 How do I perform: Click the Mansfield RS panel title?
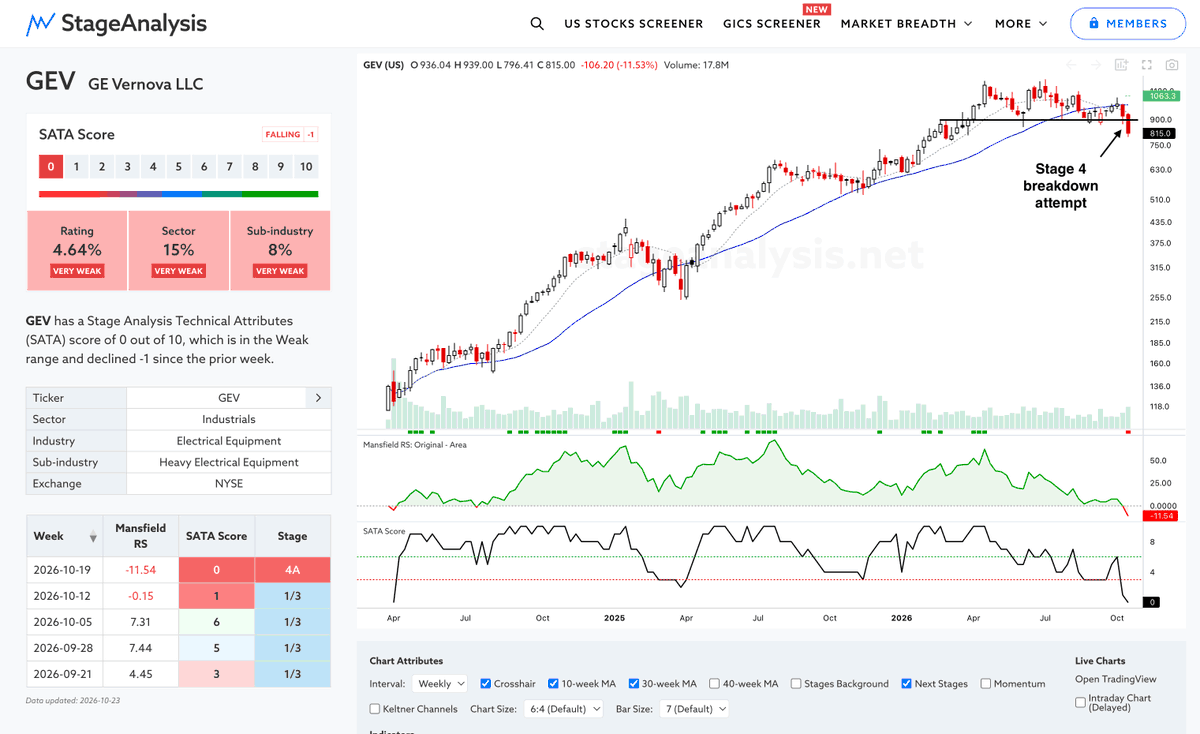click(415, 444)
